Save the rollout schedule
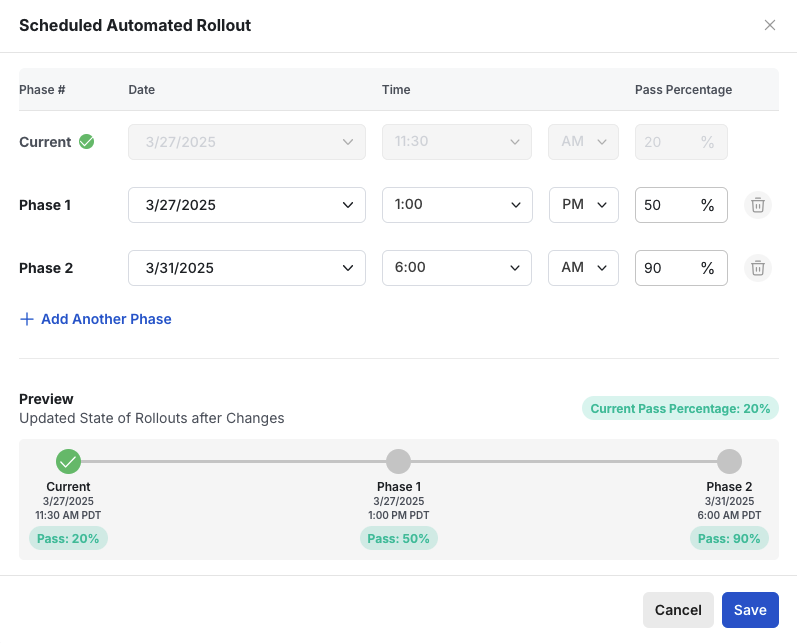Image resolution: width=797 pixels, height=643 pixels. (750, 609)
